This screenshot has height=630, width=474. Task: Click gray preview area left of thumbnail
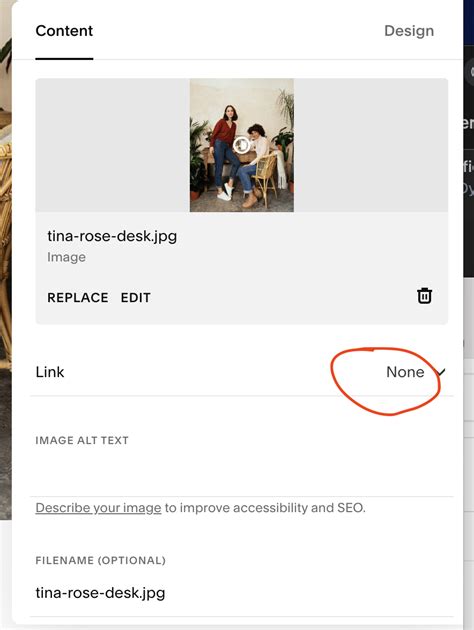pyautogui.click(x=113, y=145)
